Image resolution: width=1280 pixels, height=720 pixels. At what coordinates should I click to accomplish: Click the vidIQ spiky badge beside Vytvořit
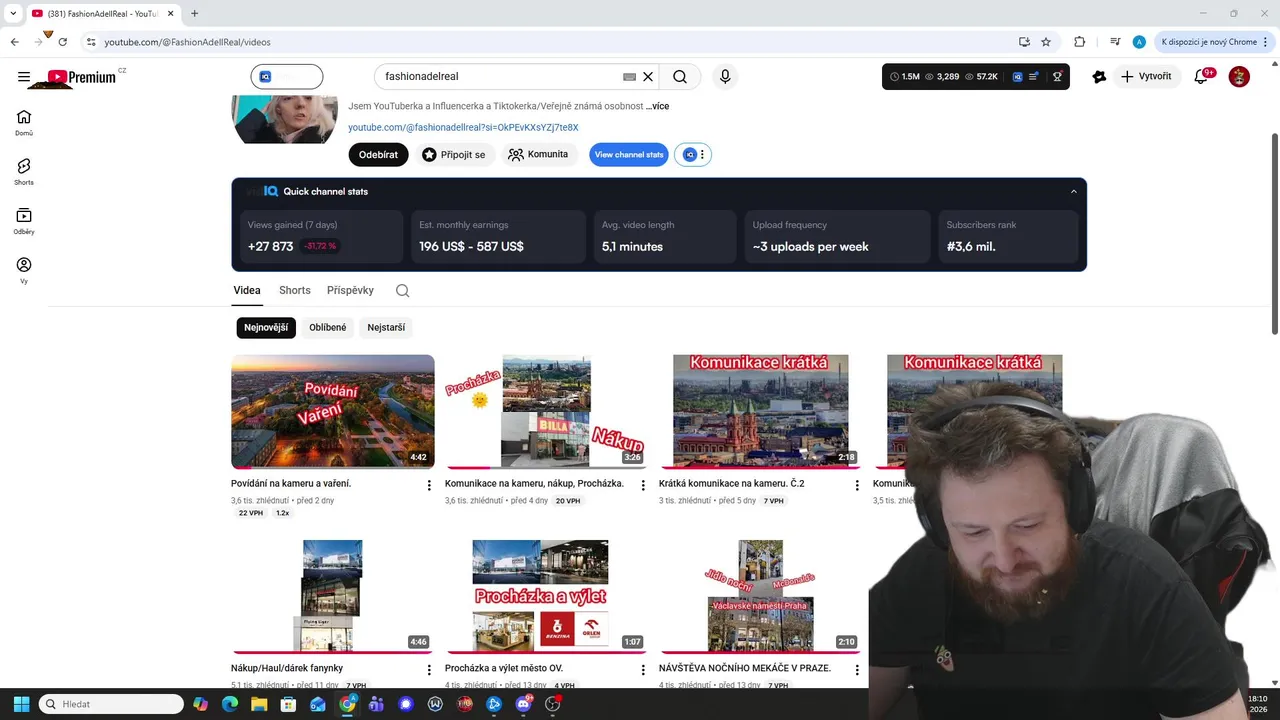1099,77
